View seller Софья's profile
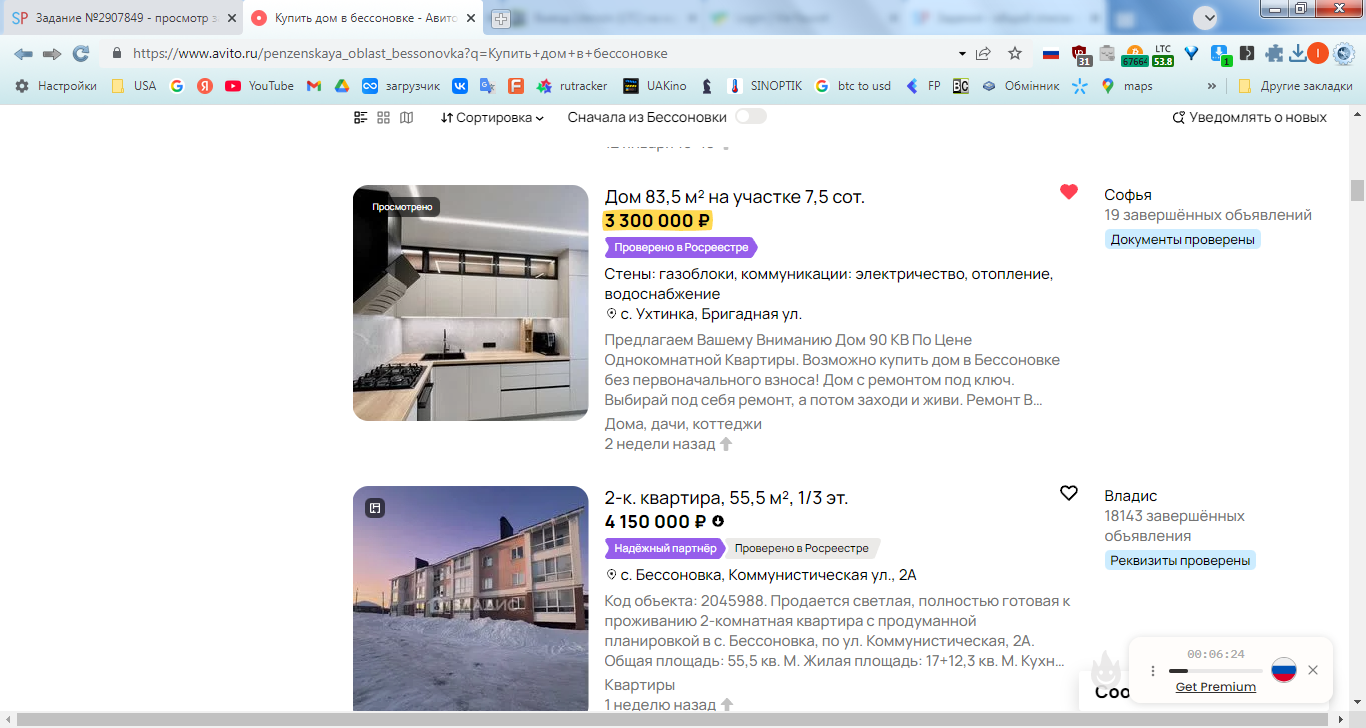The width and height of the screenshot is (1366, 728). point(1128,195)
